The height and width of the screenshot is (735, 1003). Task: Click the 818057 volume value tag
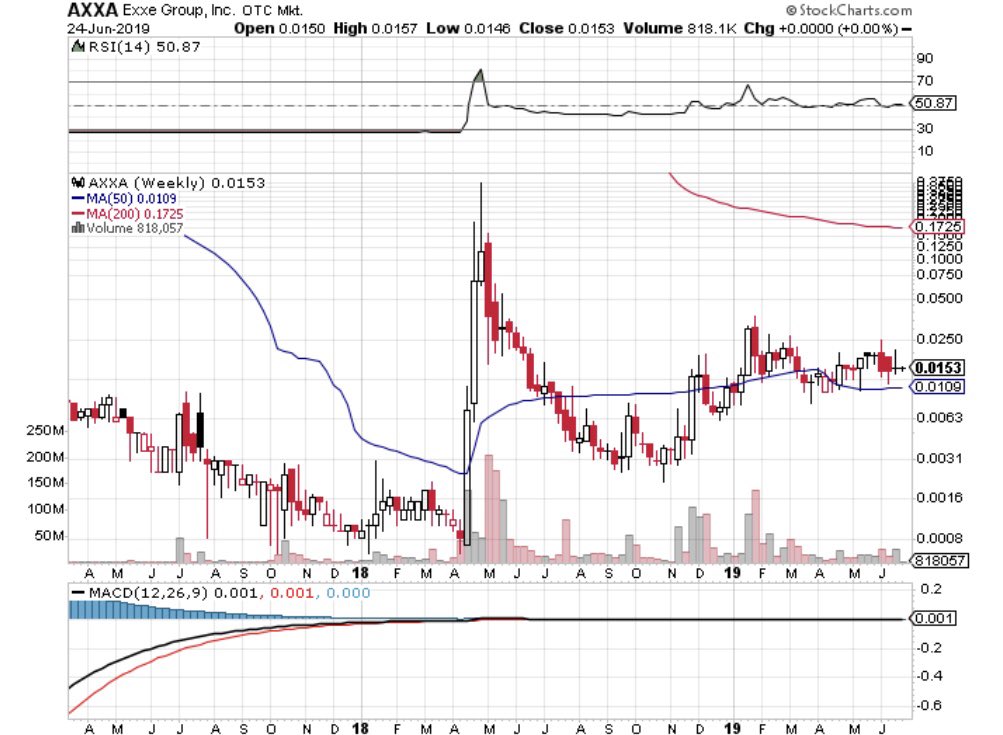click(x=939, y=560)
